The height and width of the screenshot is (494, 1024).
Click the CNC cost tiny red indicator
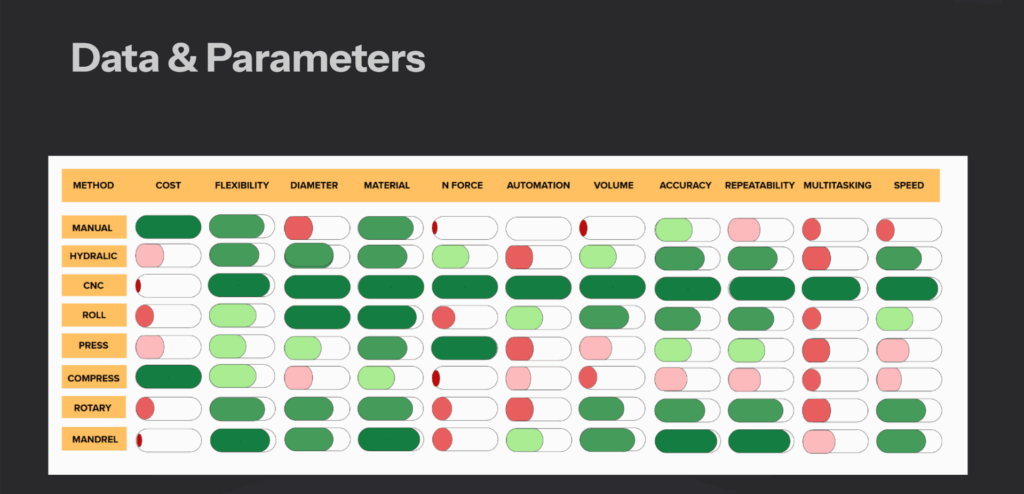[138, 286]
